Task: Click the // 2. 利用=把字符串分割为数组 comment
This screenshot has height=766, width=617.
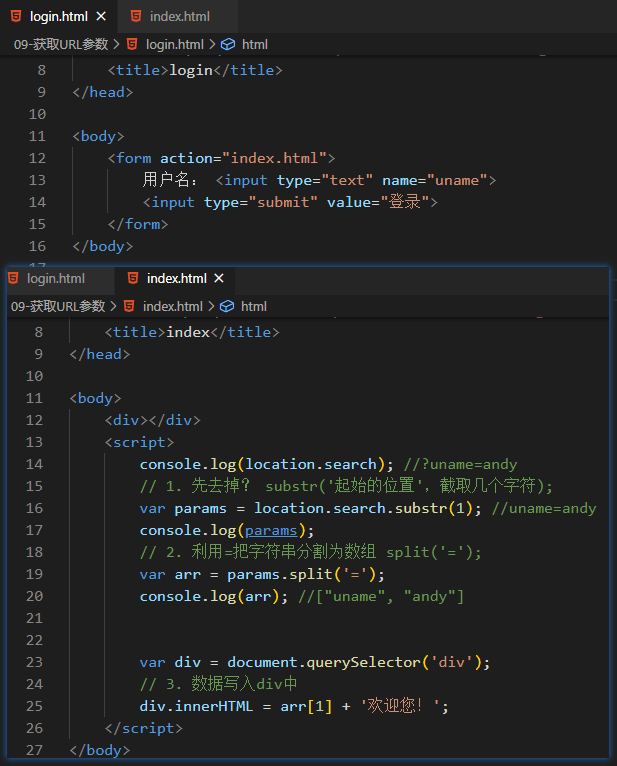Action: 311,552
